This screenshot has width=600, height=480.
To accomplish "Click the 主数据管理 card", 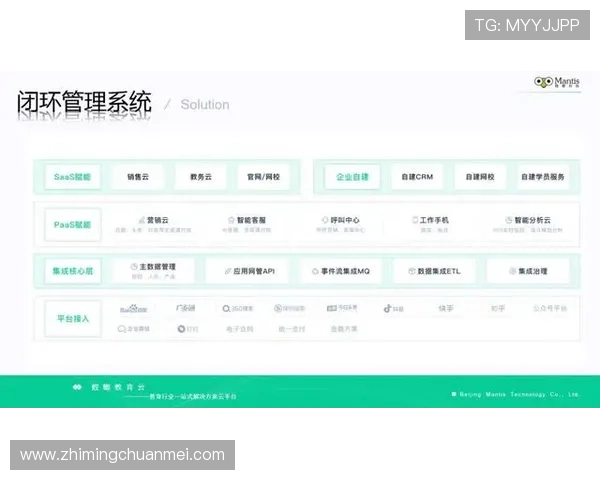I will tap(153, 271).
